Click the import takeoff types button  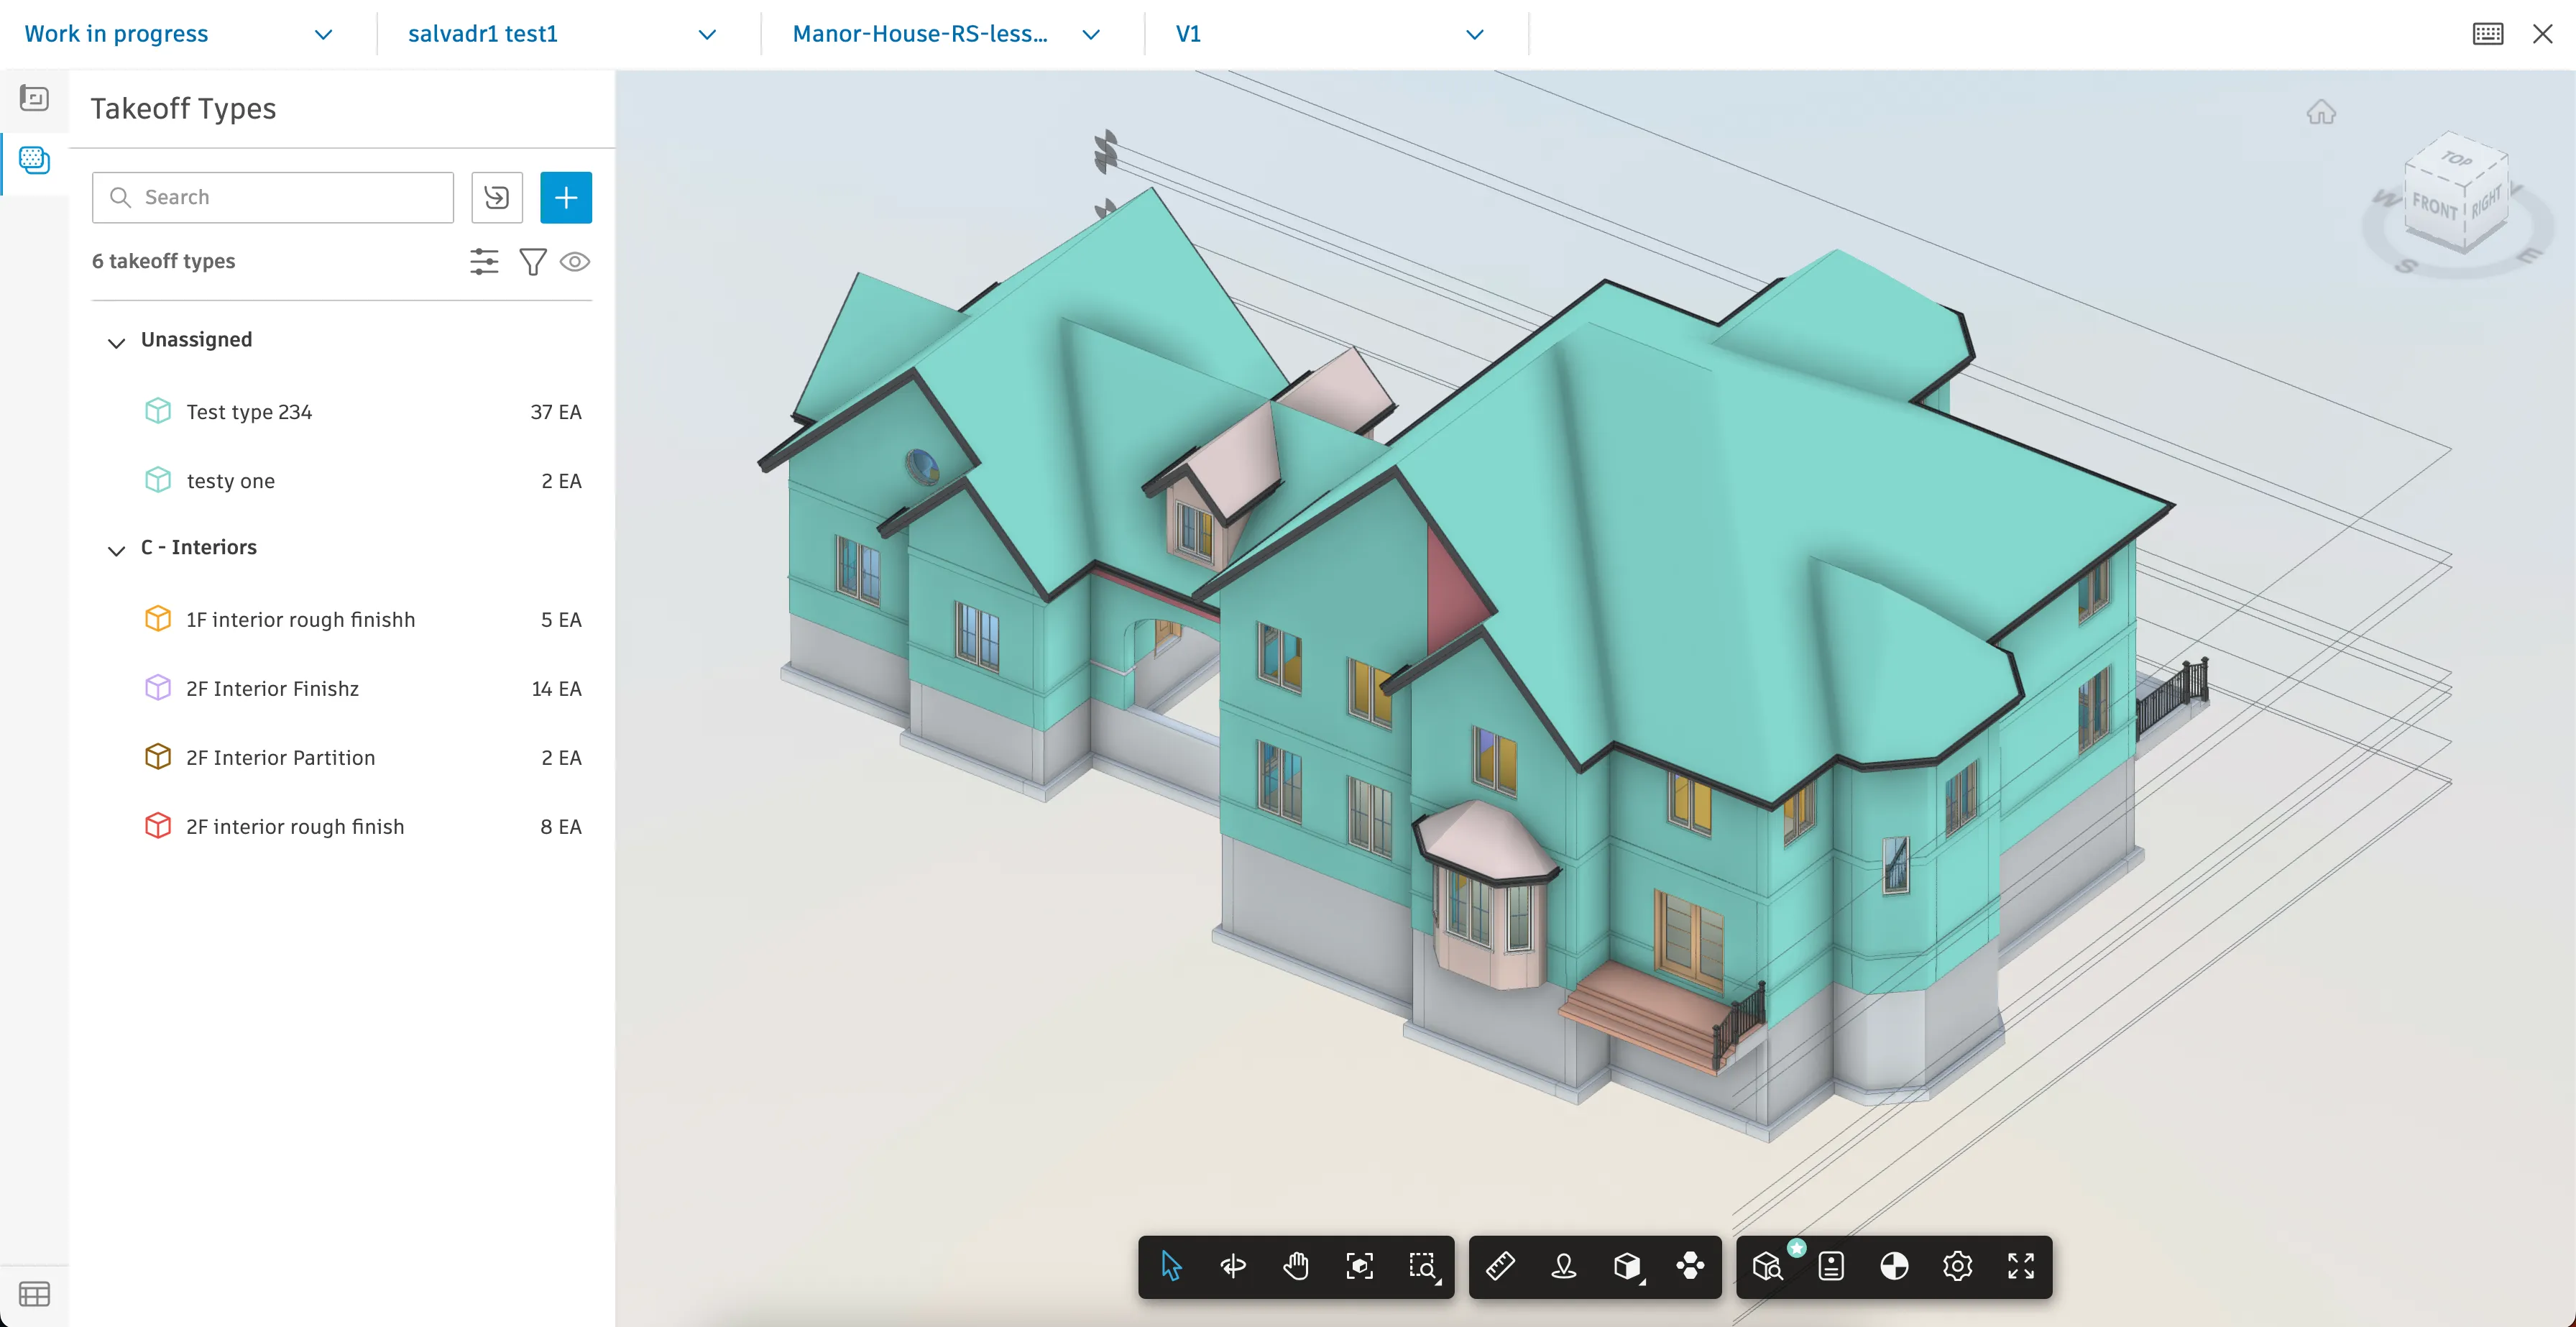tap(497, 197)
